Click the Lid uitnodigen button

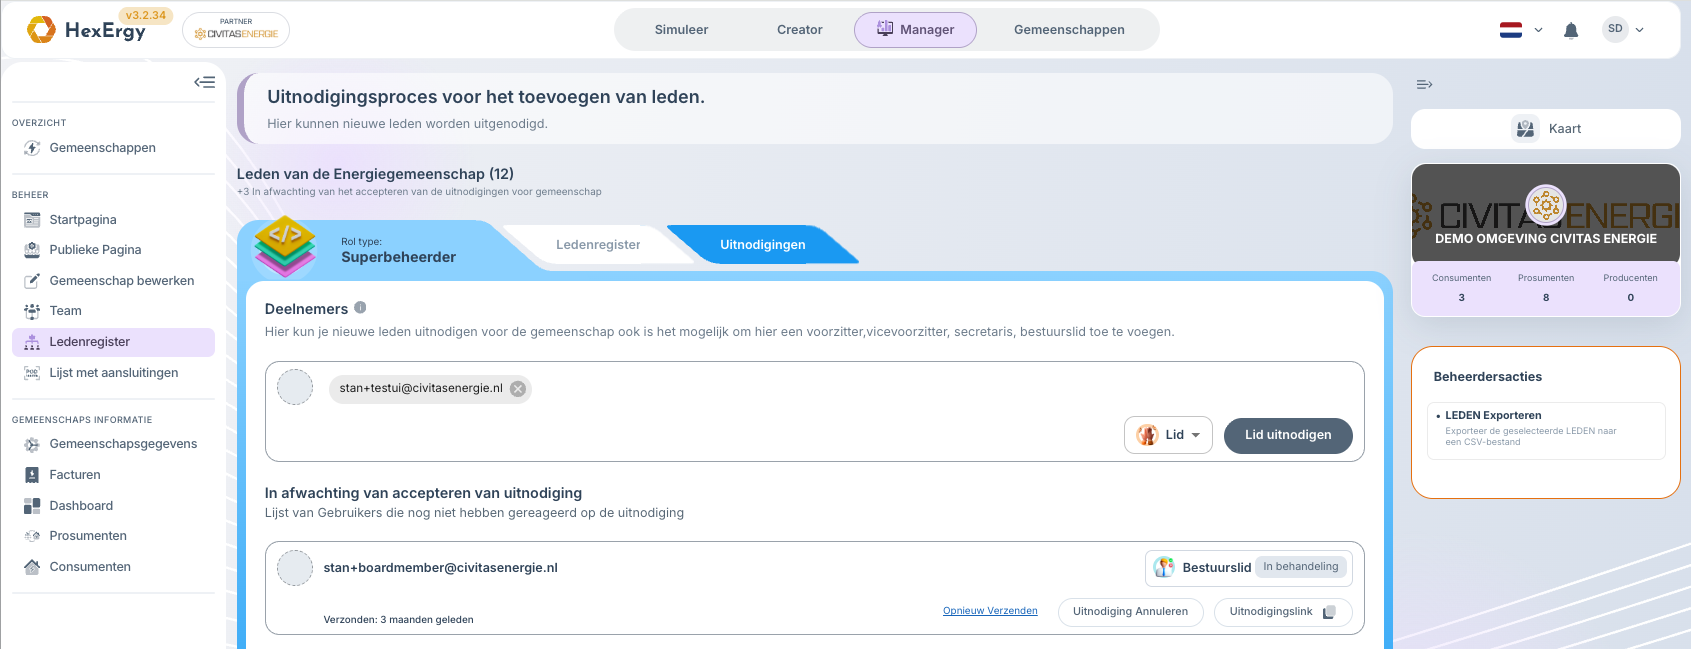[x=1288, y=435]
